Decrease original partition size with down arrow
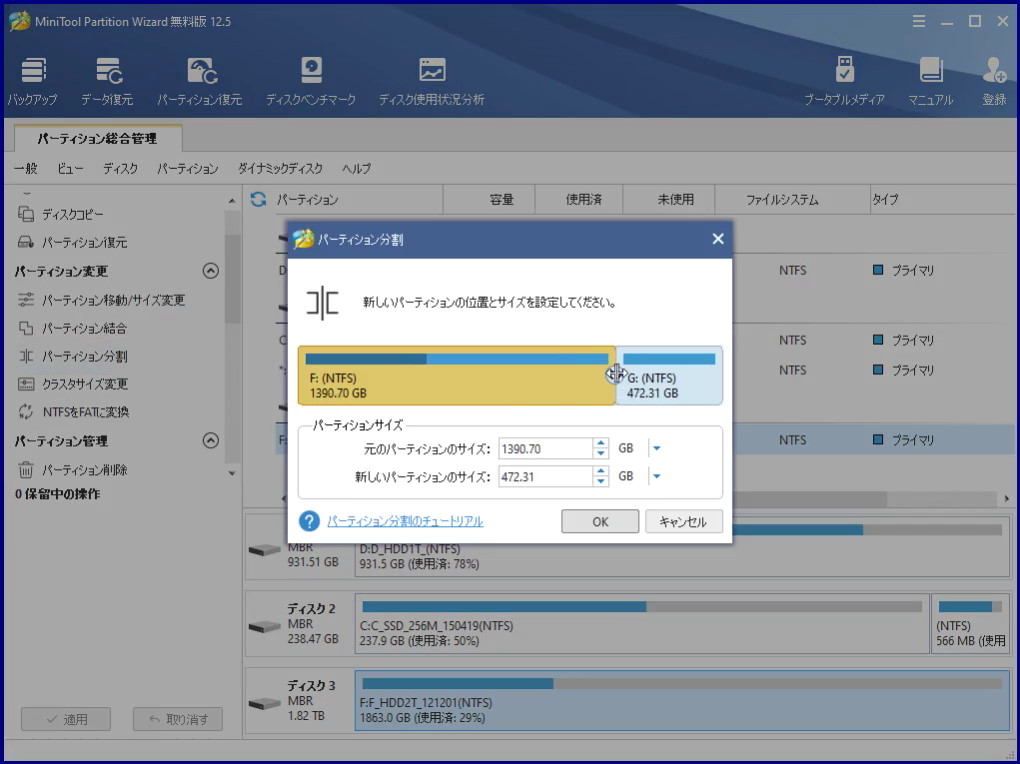The width and height of the screenshot is (1020, 764). [601, 454]
